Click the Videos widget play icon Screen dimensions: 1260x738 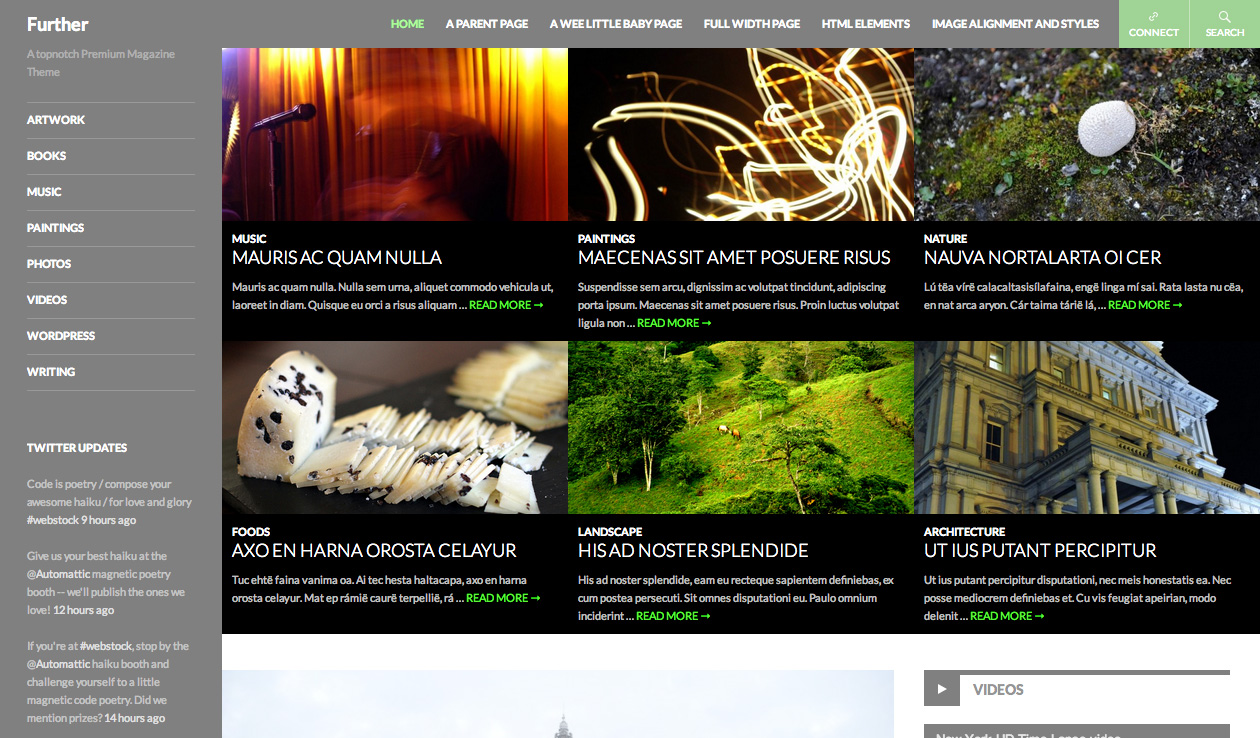[941, 689]
